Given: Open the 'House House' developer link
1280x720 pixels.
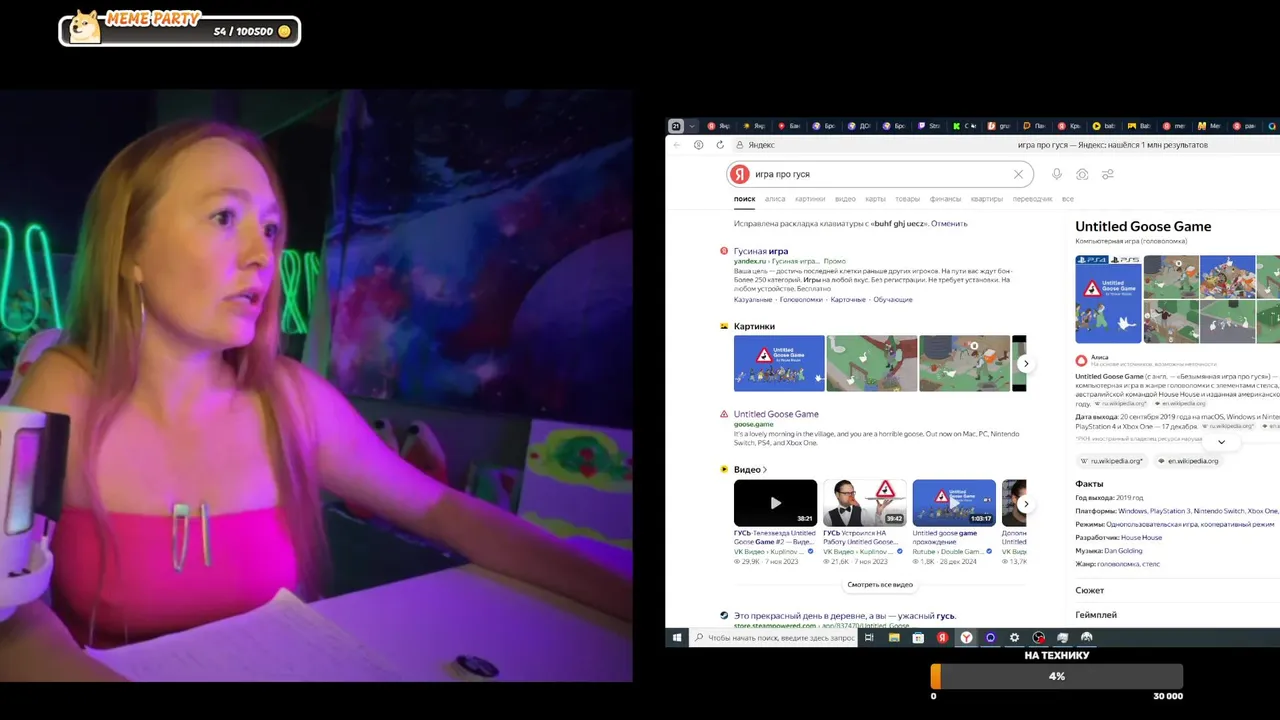Looking at the screenshot, I should [x=1141, y=538].
